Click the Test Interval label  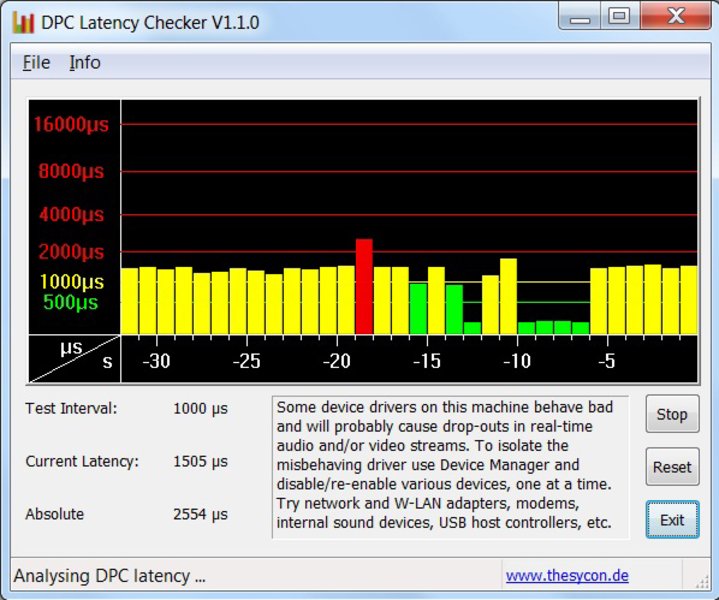click(71, 408)
